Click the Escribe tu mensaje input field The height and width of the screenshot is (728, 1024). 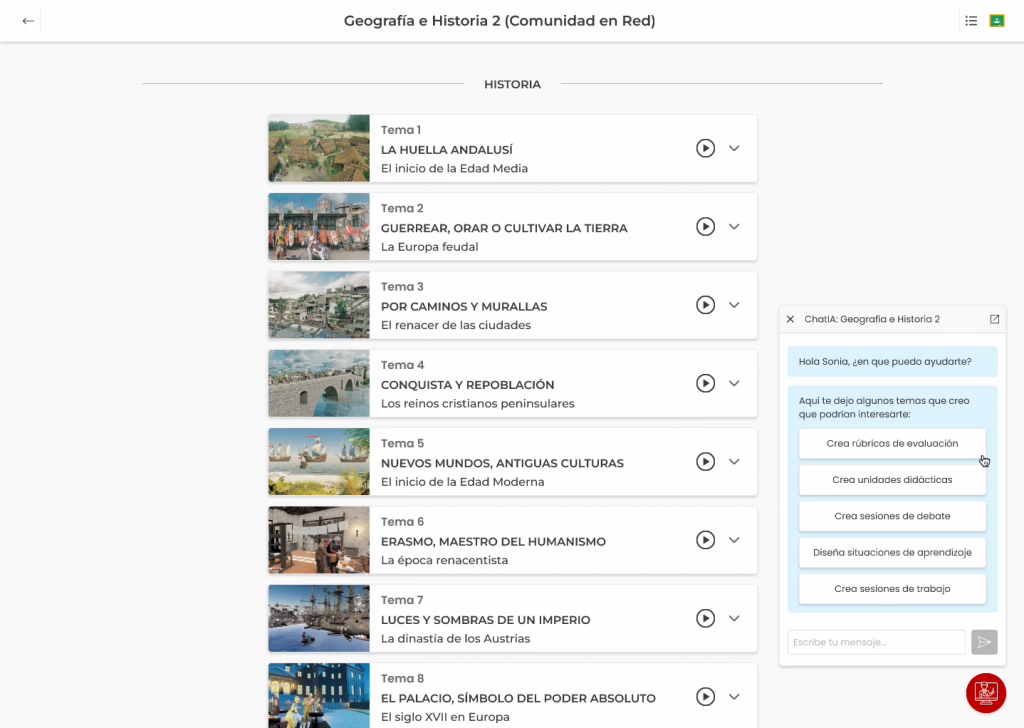click(x=876, y=642)
